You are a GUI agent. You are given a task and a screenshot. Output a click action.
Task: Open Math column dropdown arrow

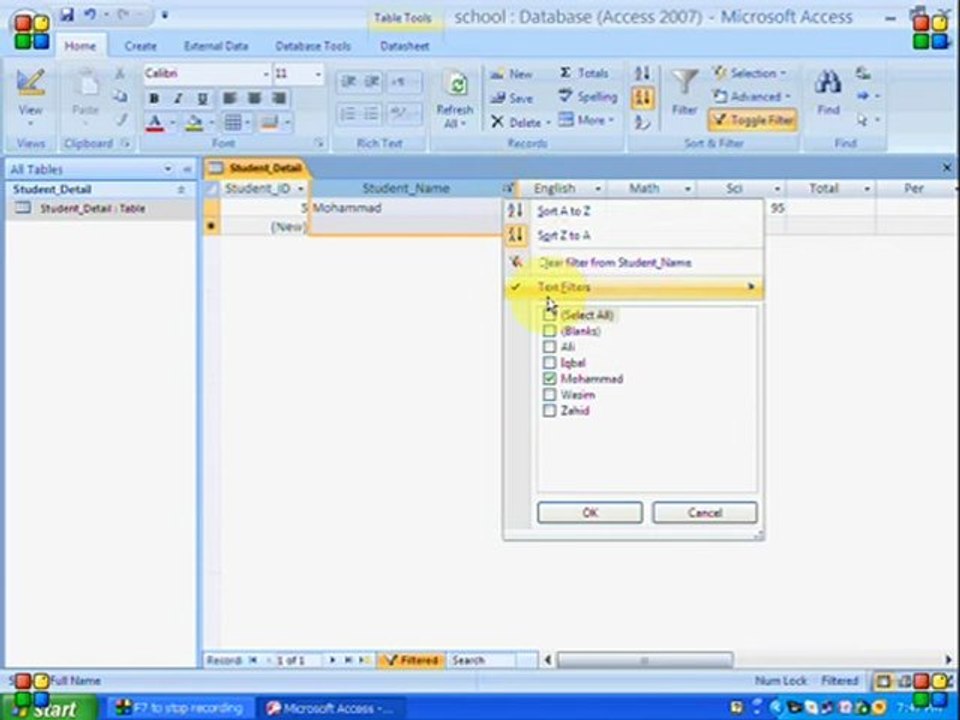click(688, 189)
